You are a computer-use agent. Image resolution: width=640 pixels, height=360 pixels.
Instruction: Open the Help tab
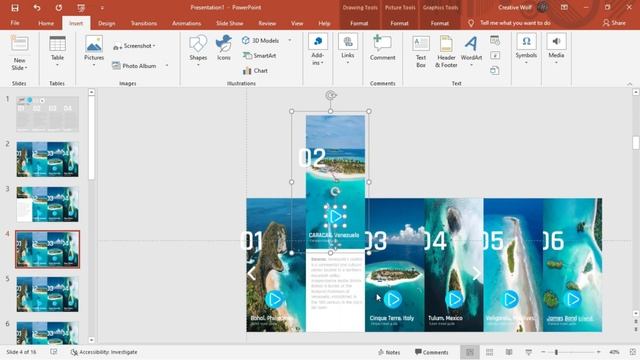pos(324,23)
